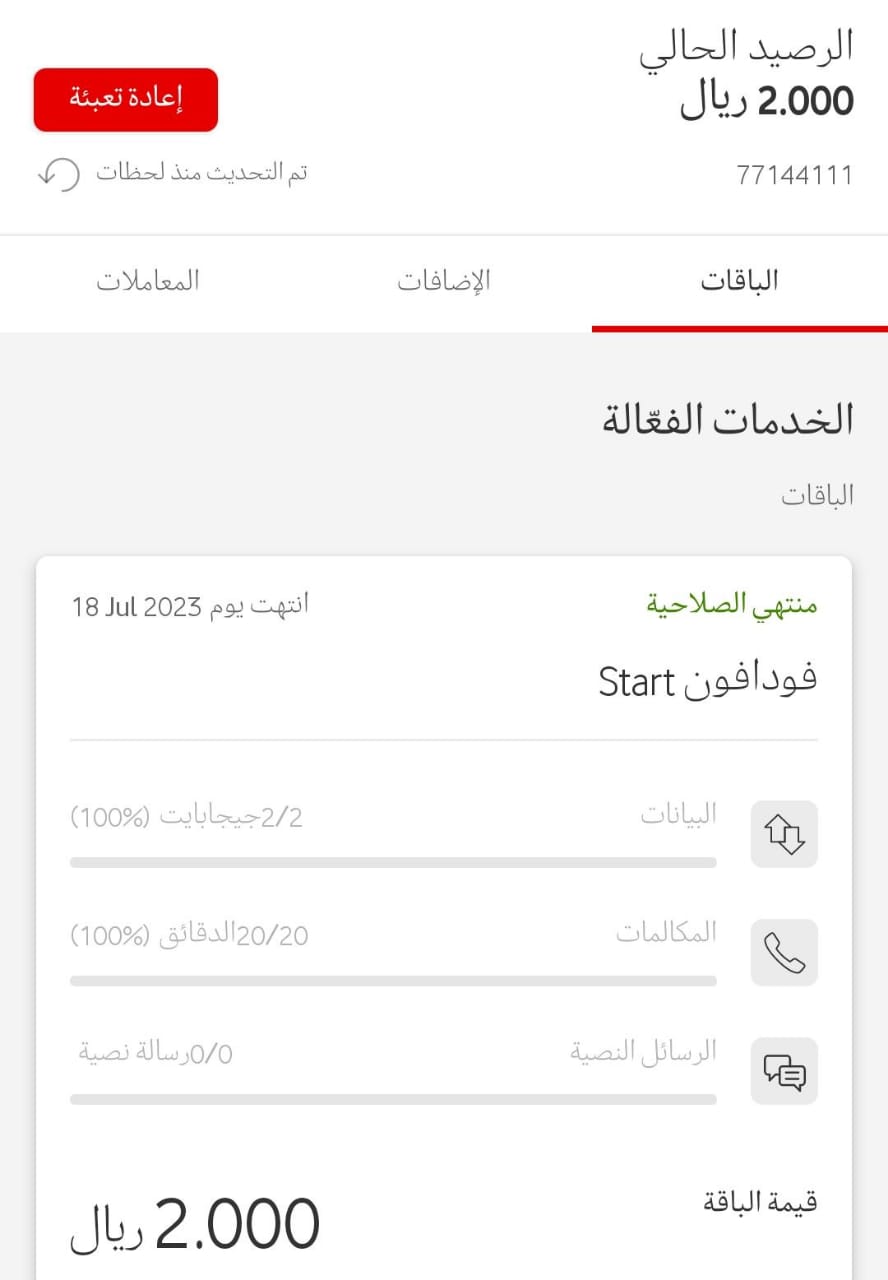Screen dimensions: 888x1280
Task: Click the calls minutes progress bar
Action: [393, 981]
